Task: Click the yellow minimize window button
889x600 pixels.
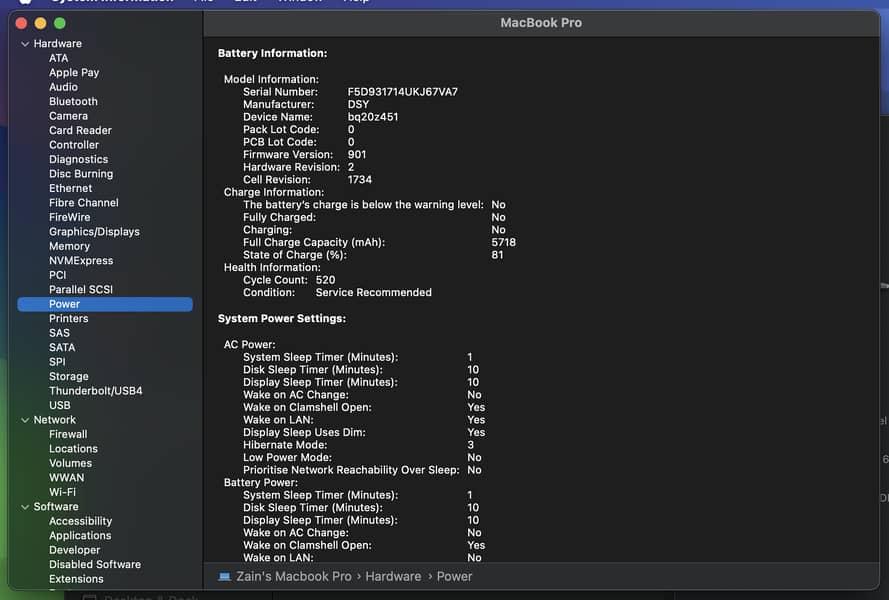Action: pyautogui.click(x=40, y=23)
